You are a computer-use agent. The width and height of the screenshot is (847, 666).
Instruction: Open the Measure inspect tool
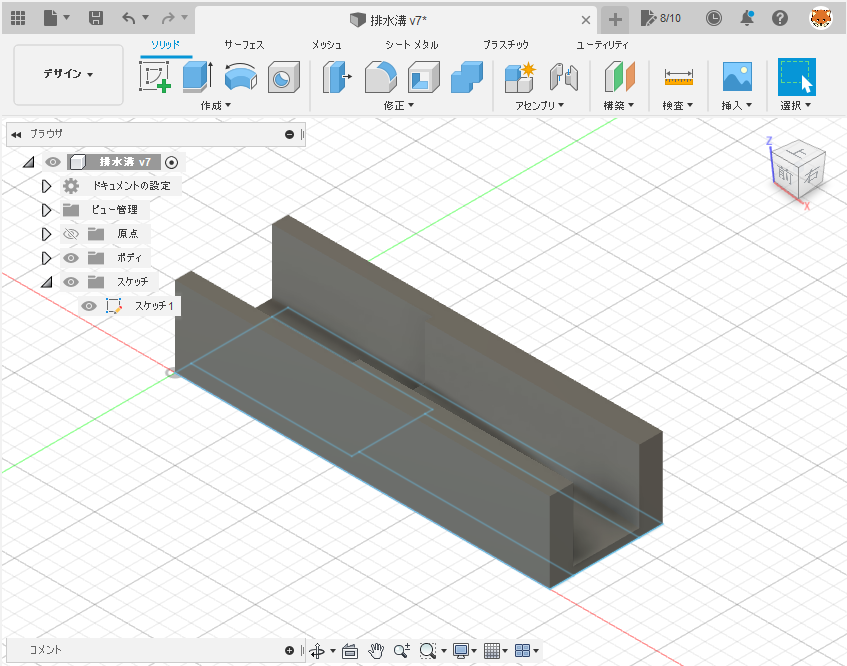(677, 78)
